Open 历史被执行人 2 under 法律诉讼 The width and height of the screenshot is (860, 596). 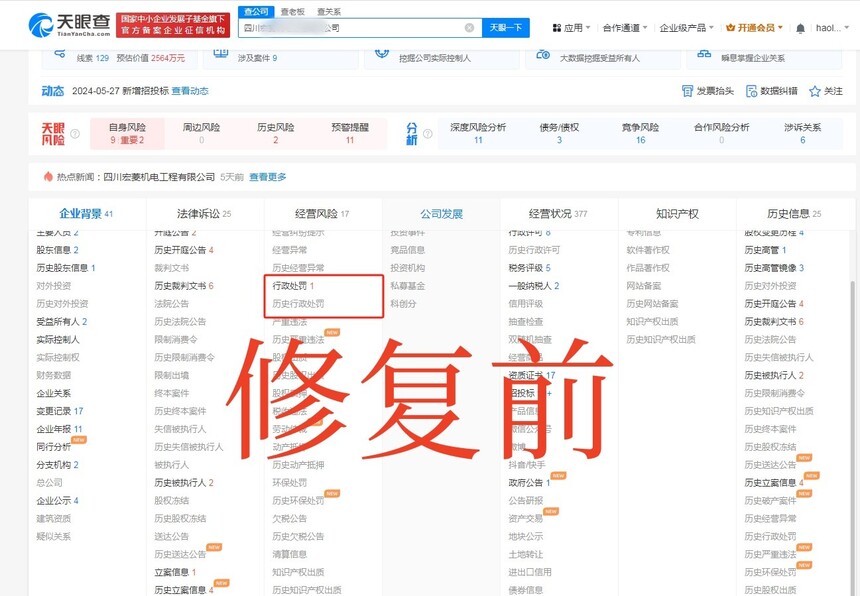[x=184, y=483]
